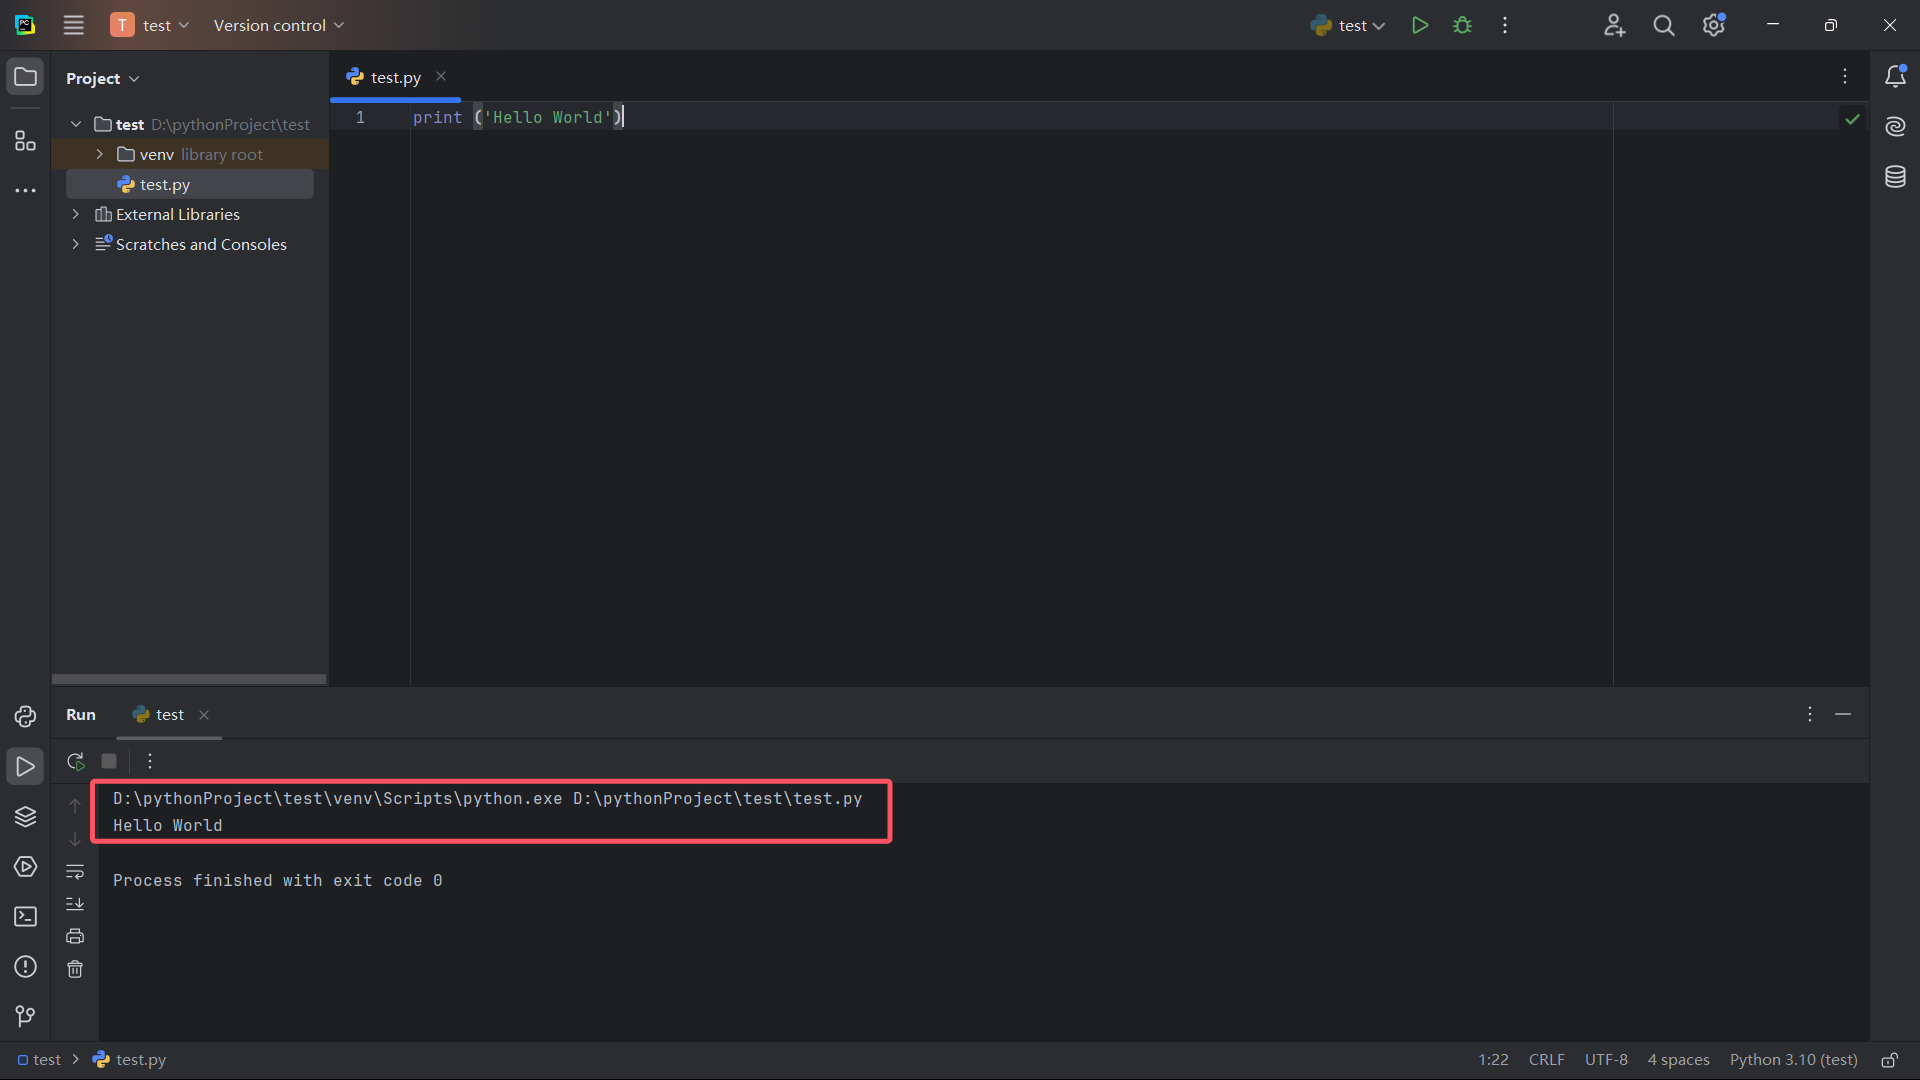Expand the External Libraries tree item

click(75, 214)
